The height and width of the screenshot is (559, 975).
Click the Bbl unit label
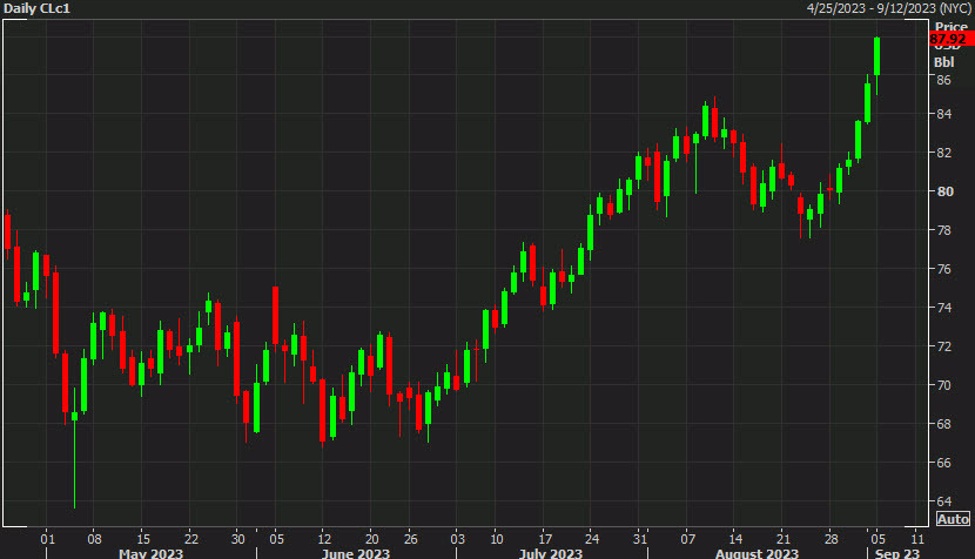pos(944,61)
